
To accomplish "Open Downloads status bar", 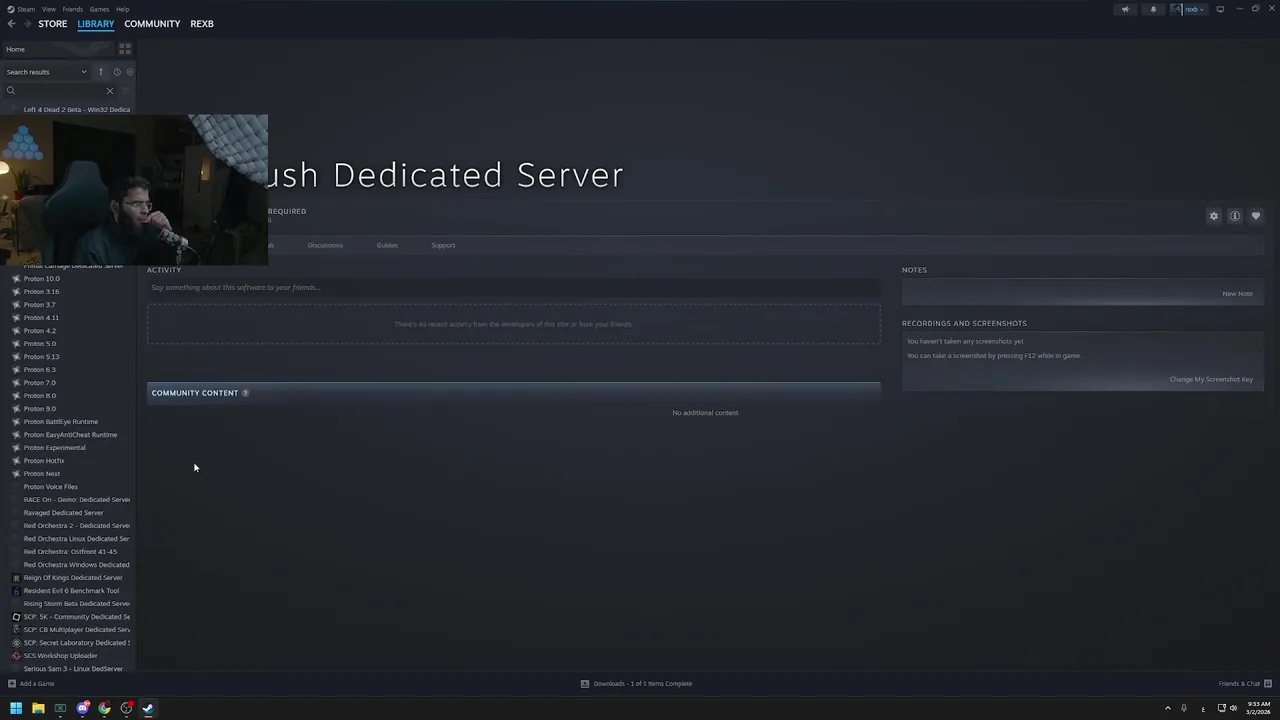I will [637, 684].
